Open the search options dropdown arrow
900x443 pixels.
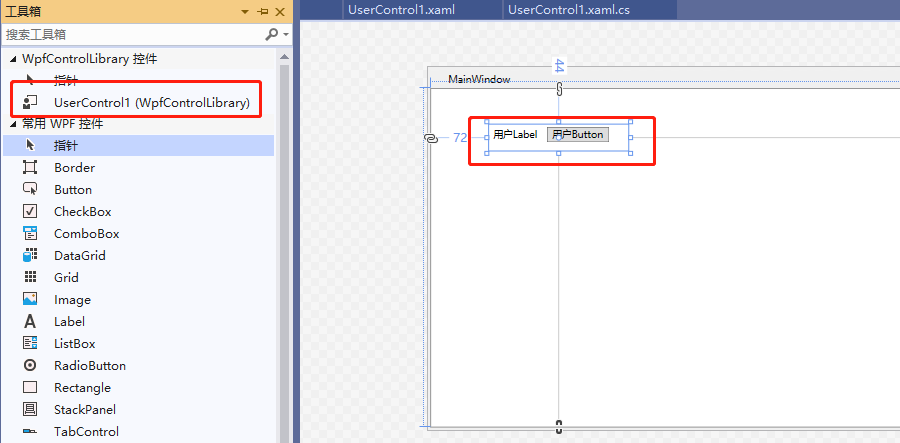[x=286, y=35]
